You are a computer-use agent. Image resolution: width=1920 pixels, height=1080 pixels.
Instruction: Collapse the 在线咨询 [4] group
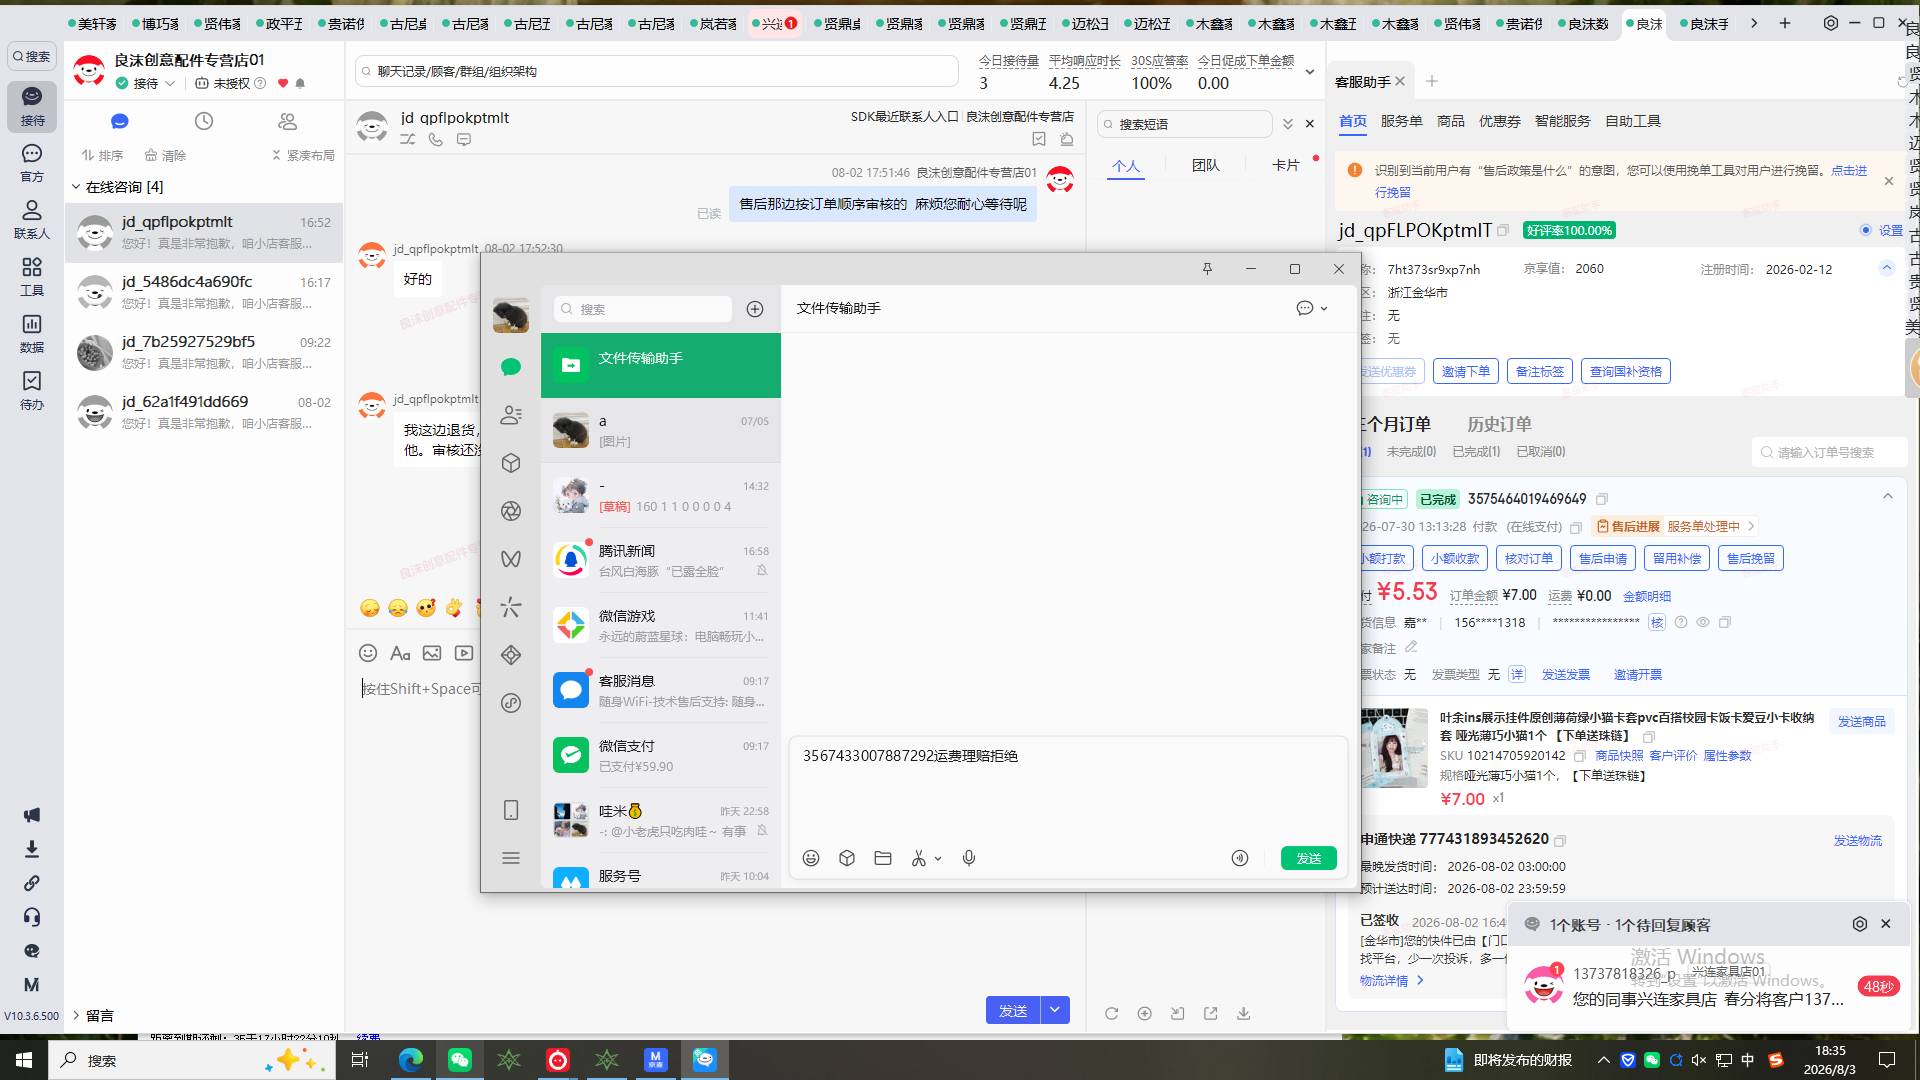pos(76,187)
